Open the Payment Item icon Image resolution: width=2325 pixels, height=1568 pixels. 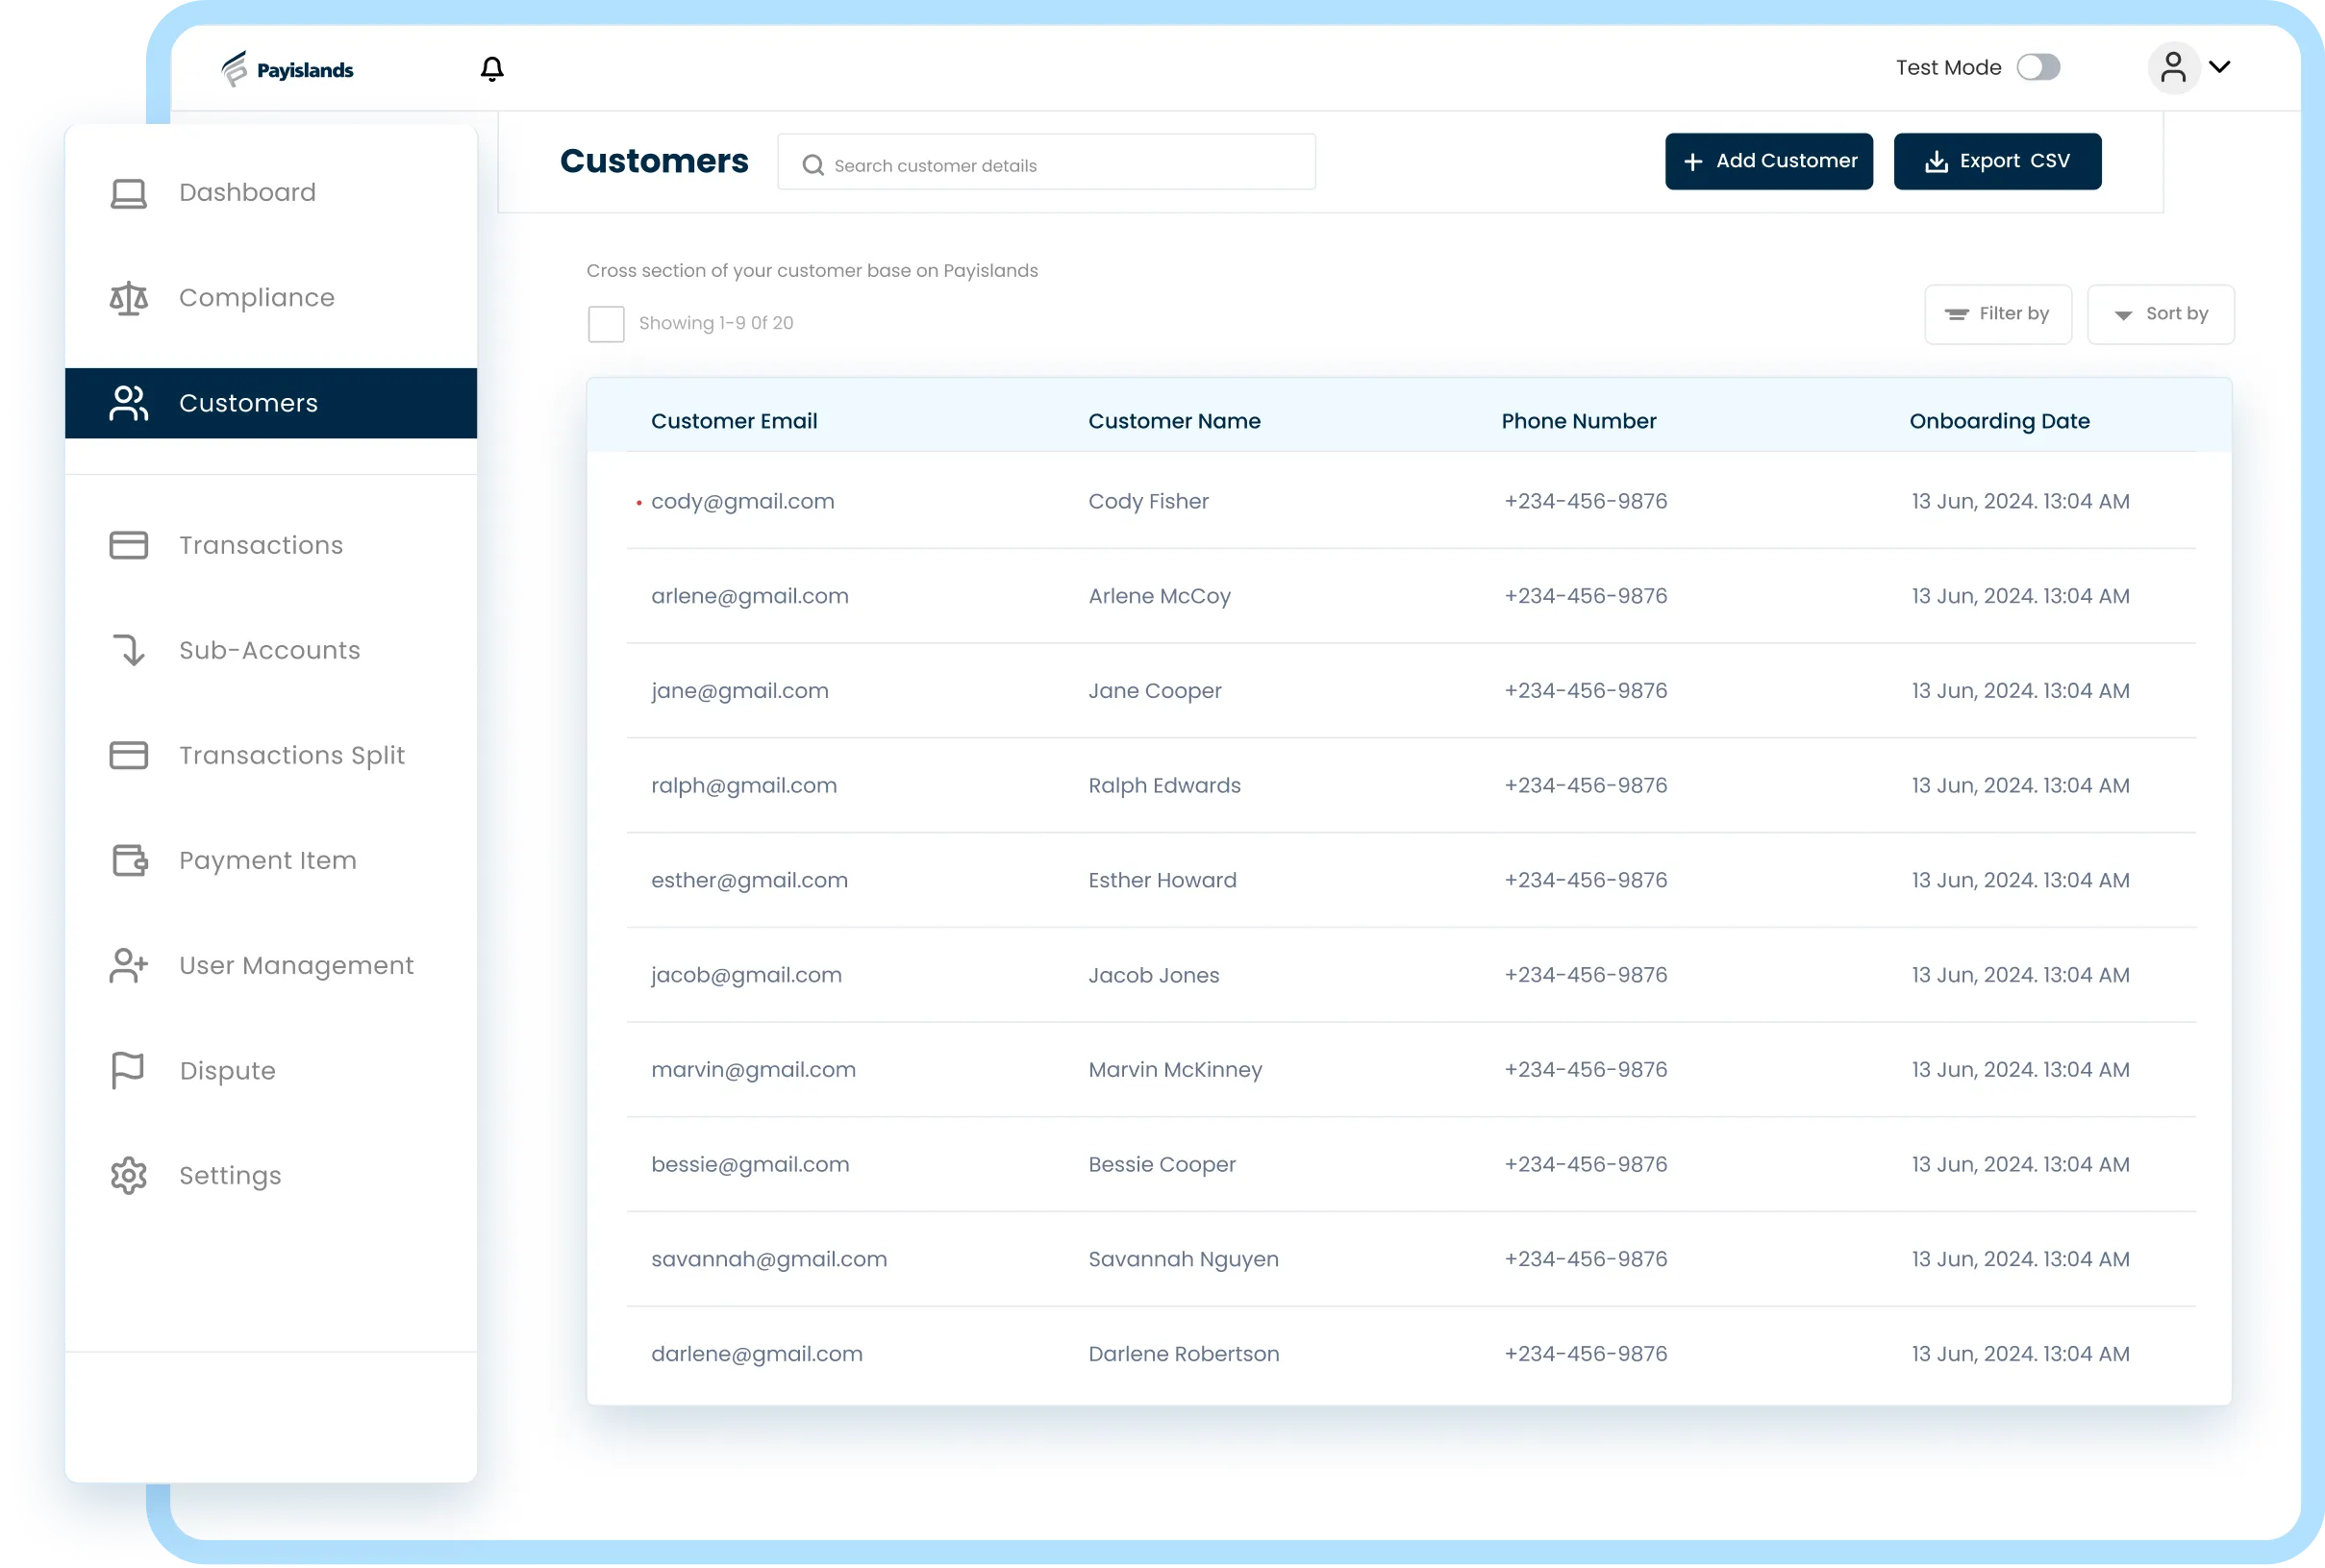[x=128, y=860]
